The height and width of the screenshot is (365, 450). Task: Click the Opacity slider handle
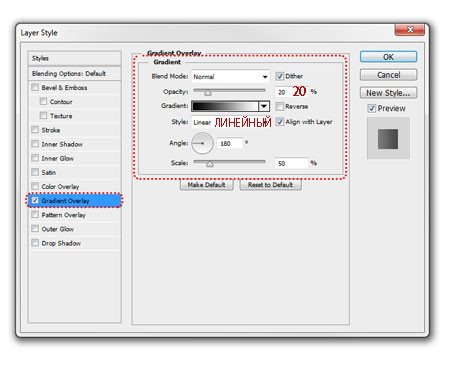click(208, 92)
